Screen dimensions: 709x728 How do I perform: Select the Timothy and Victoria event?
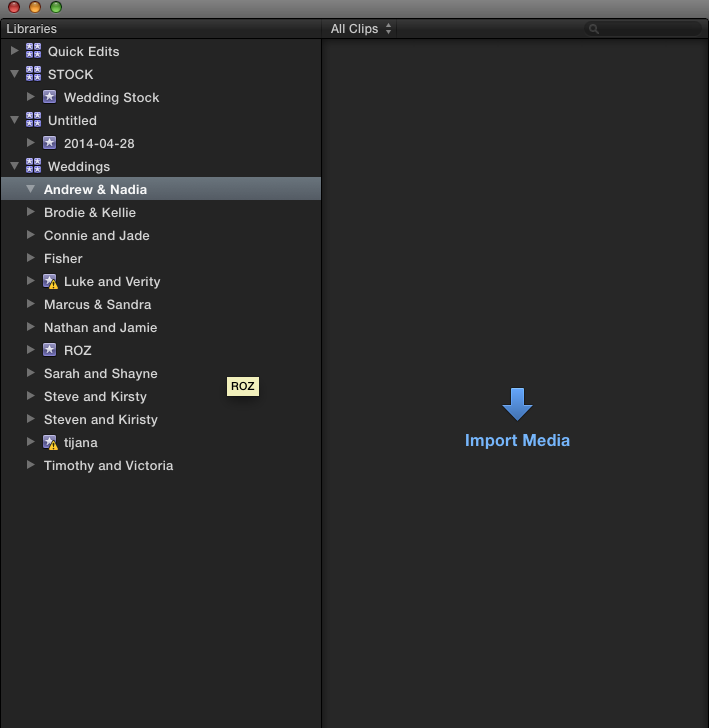point(108,465)
